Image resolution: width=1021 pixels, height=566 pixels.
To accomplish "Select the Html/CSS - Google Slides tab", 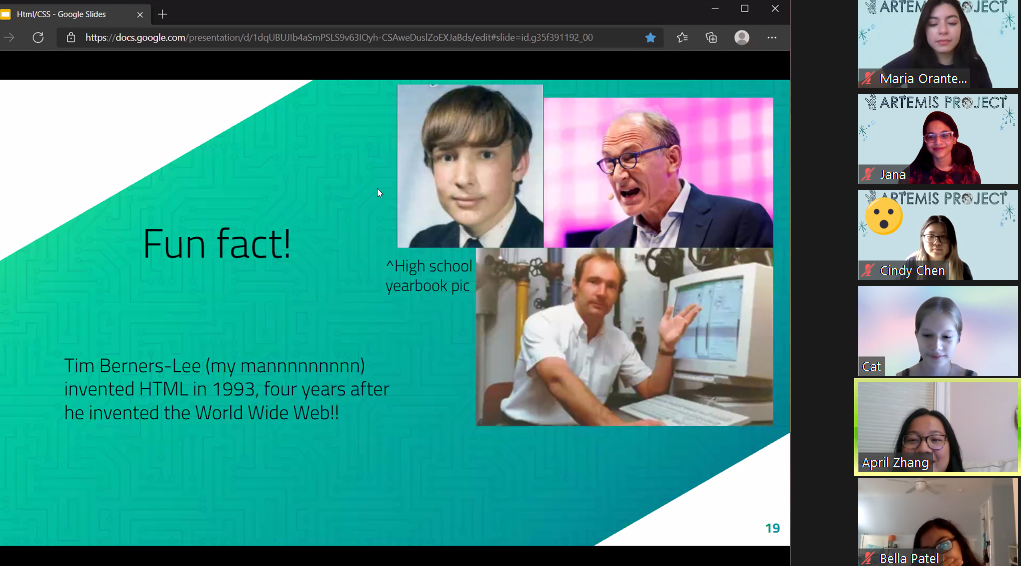I will pos(73,14).
